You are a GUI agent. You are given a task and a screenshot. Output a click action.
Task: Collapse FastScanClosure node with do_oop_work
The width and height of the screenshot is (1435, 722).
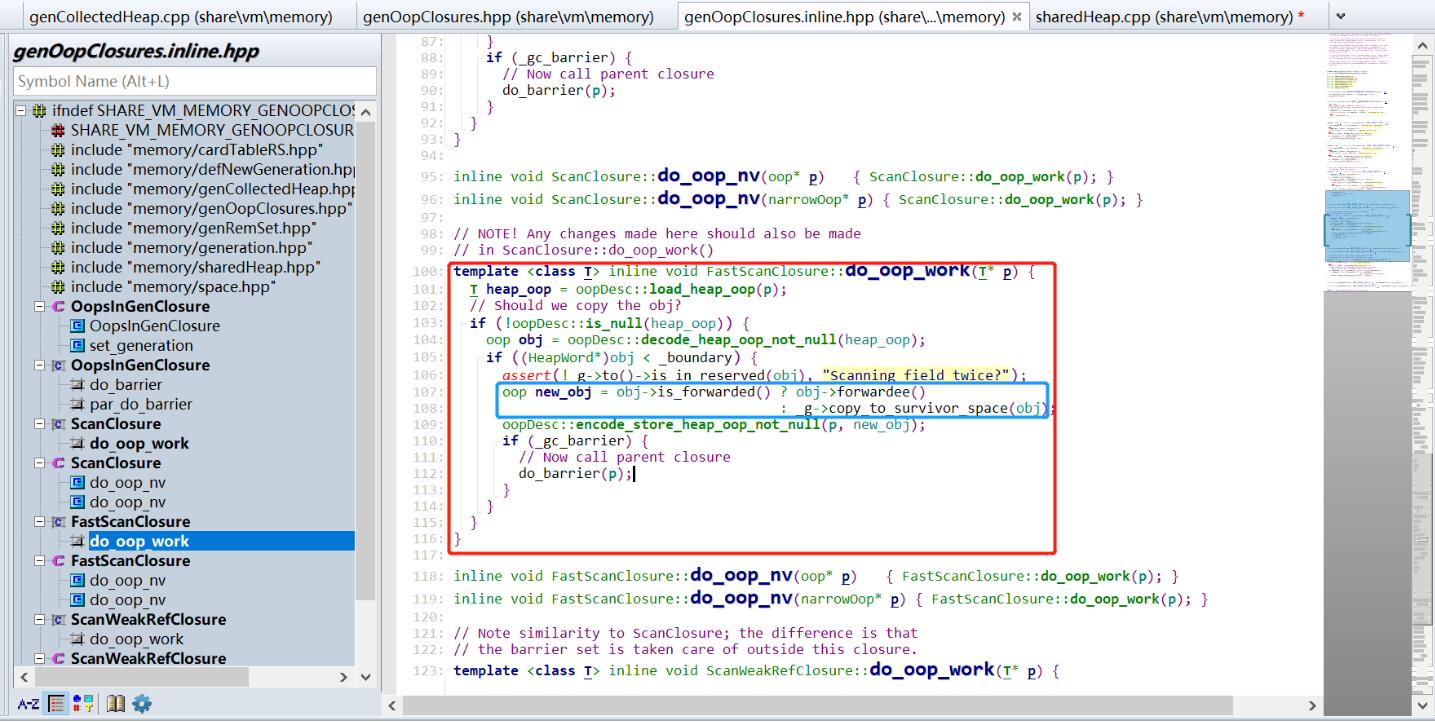[39, 522]
